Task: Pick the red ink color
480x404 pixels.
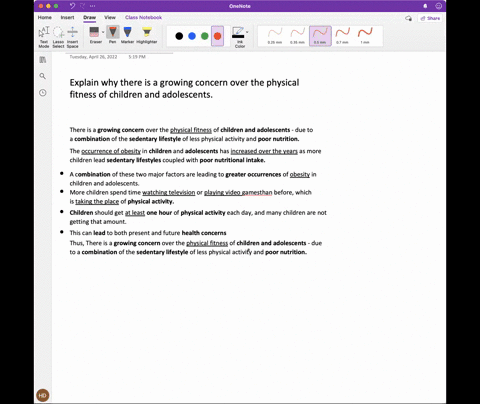Action: click(217, 36)
